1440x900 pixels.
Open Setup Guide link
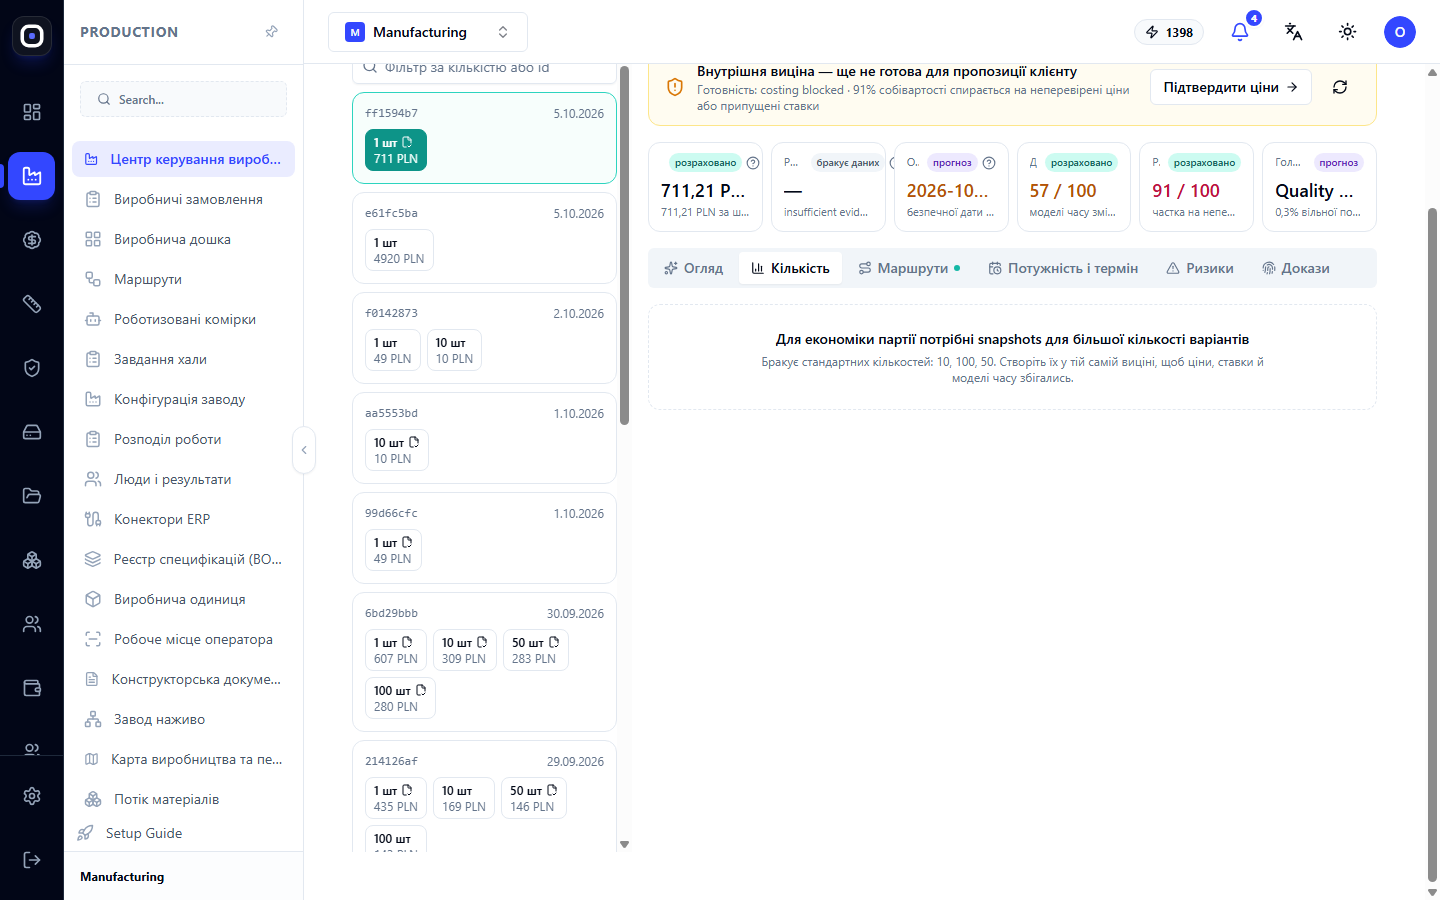pyautogui.click(x=144, y=833)
